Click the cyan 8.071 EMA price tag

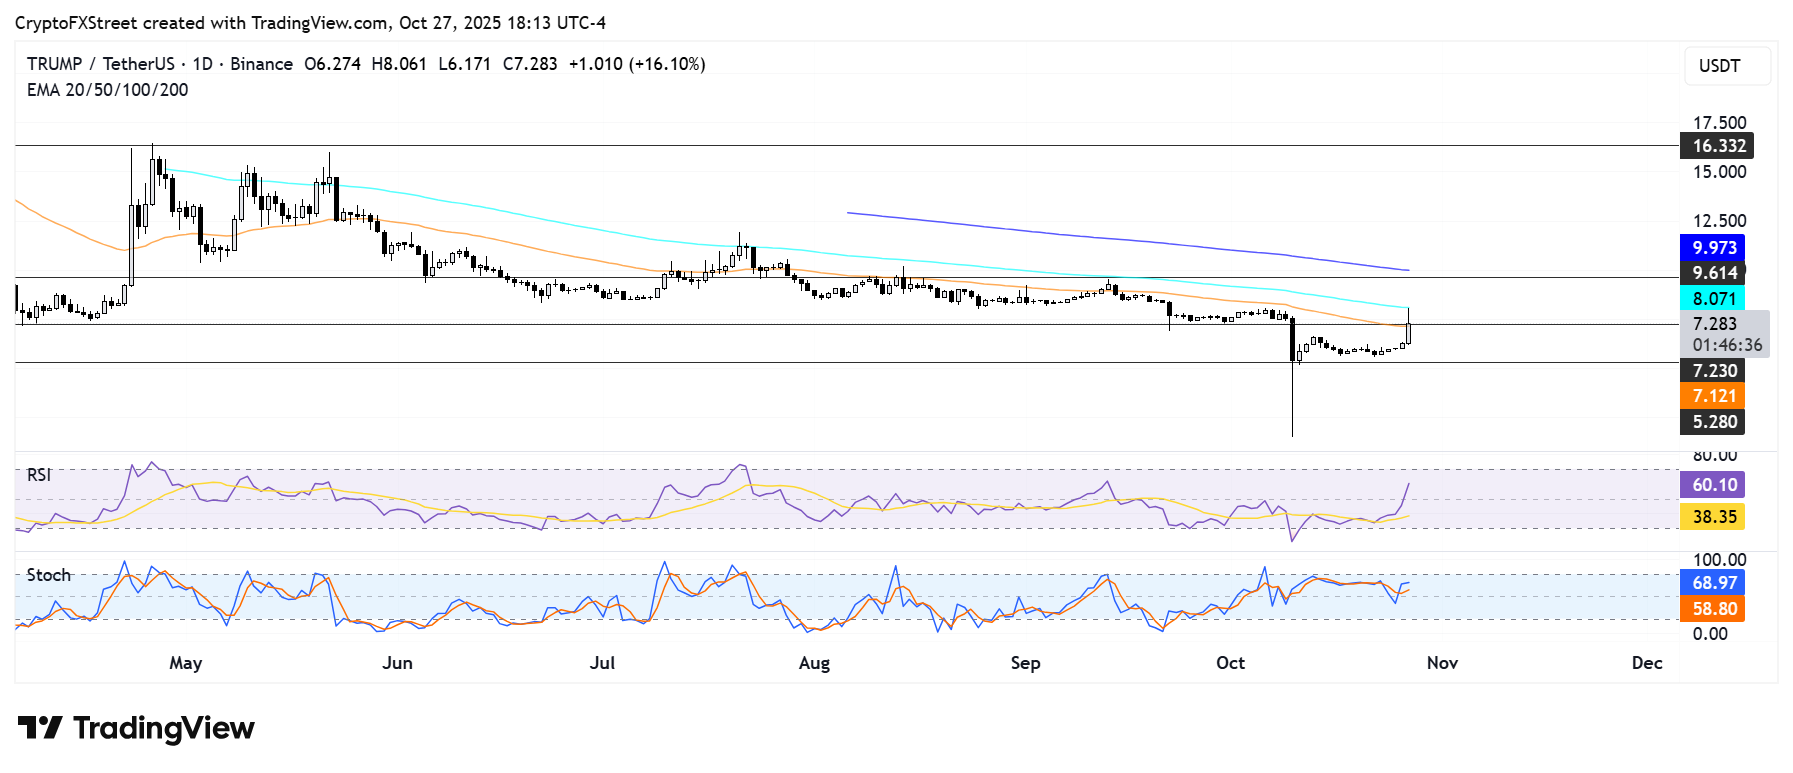pyautogui.click(x=1713, y=299)
